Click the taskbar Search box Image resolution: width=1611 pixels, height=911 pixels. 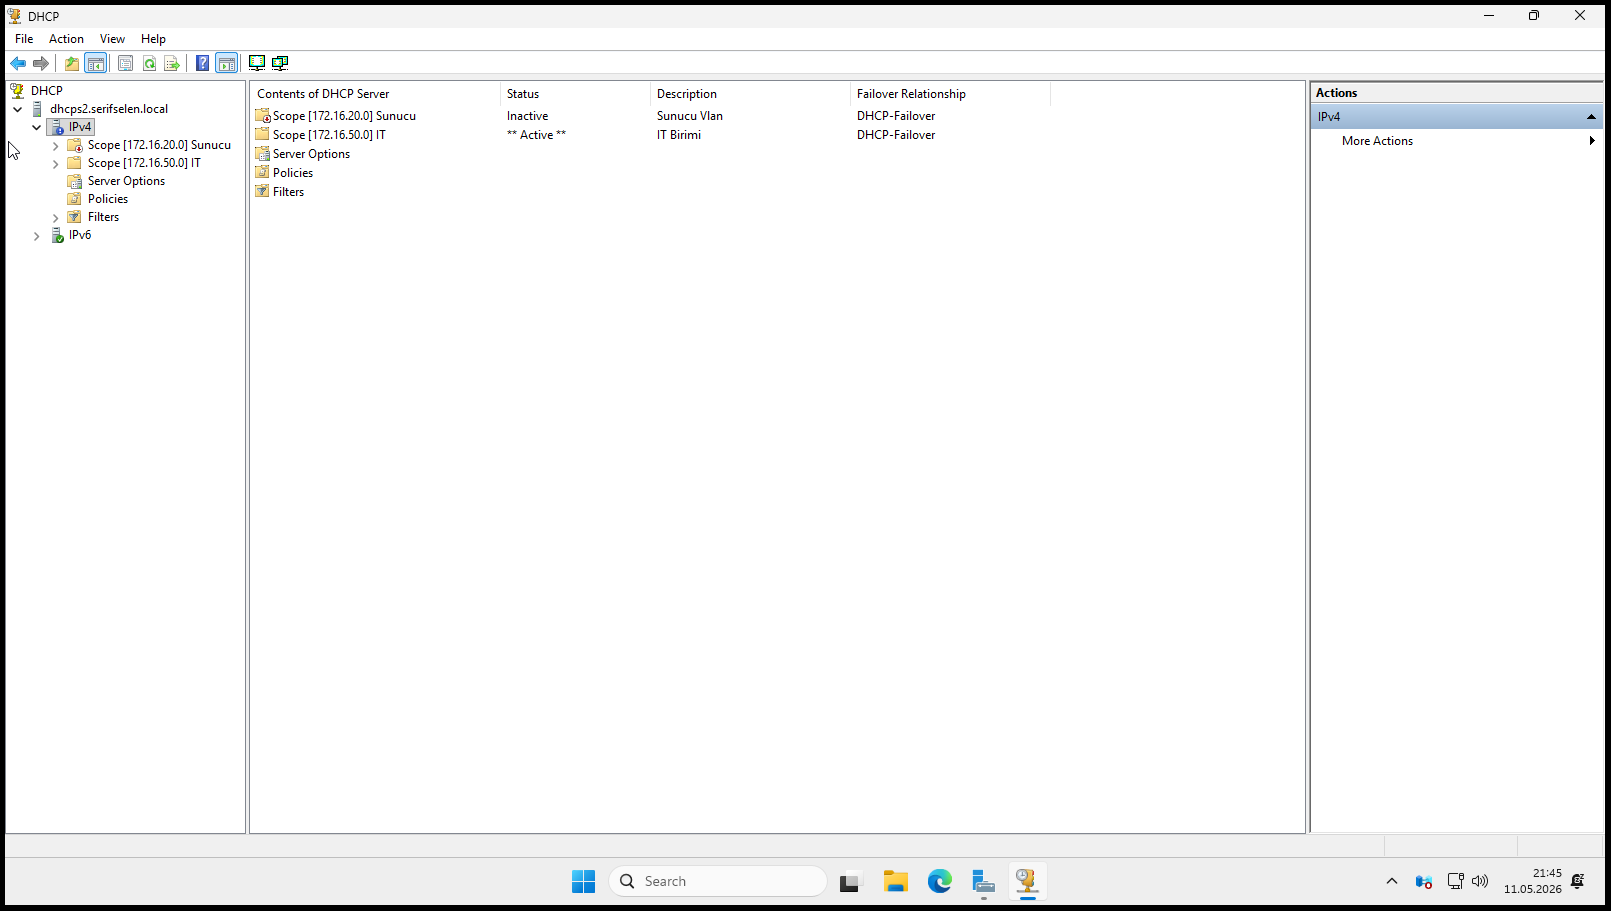(x=718, y=881)
